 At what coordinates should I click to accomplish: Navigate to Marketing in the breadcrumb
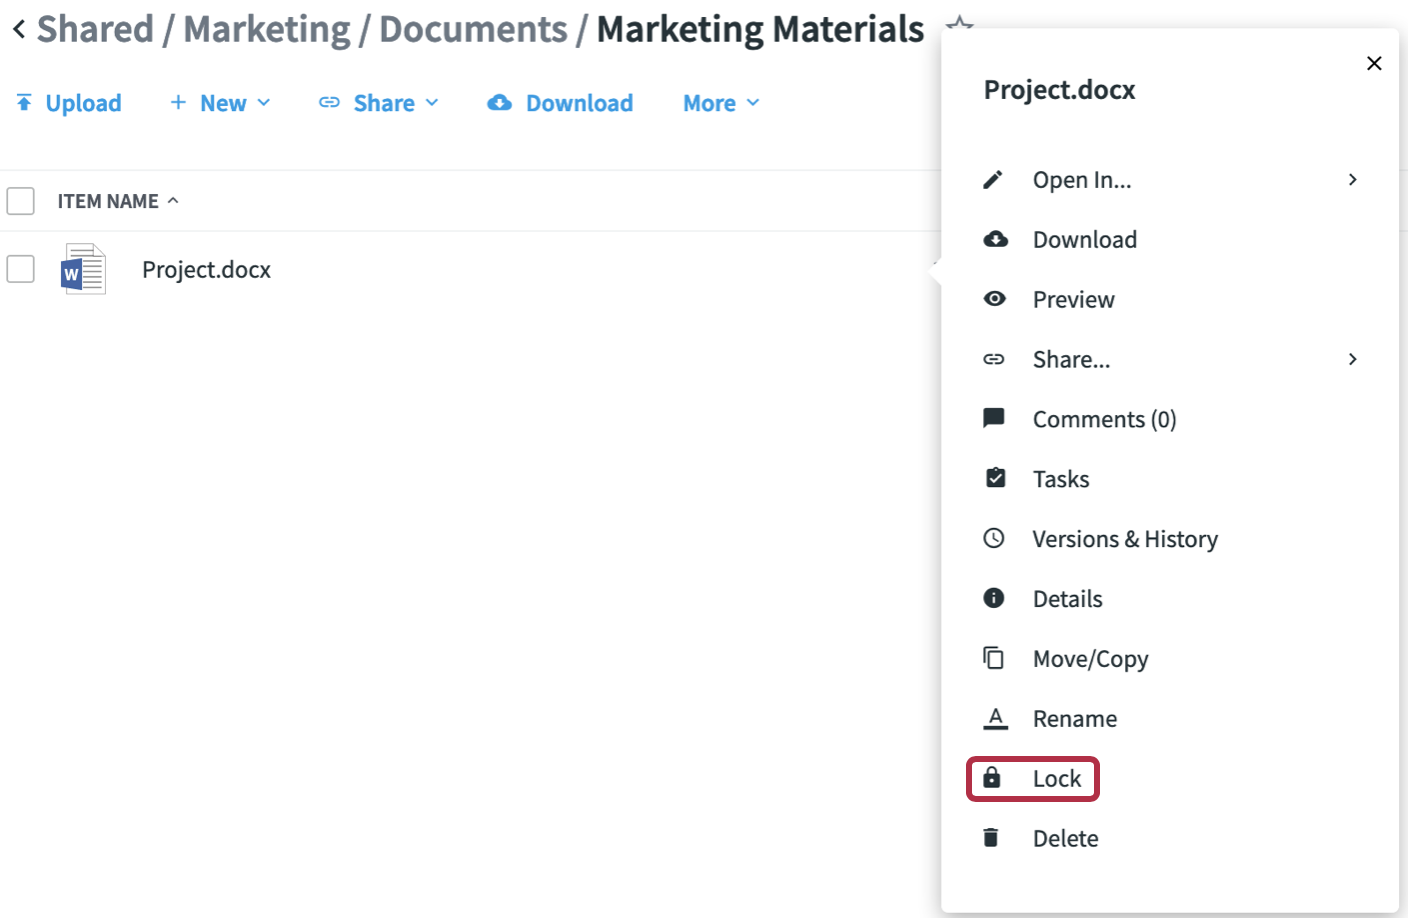268,30
